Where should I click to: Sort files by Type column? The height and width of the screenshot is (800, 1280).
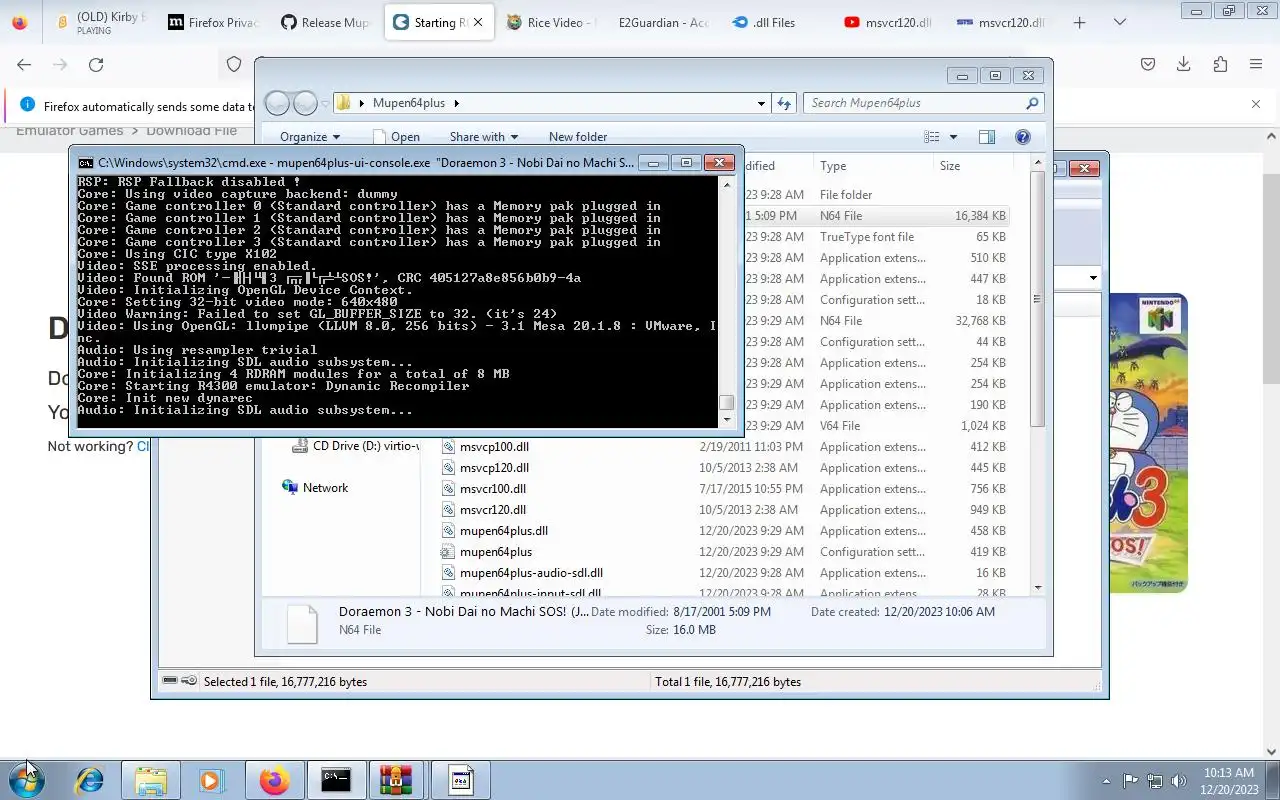873,166
